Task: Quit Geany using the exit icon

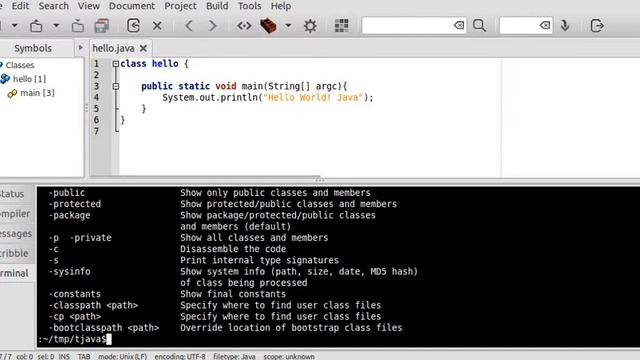Action: pyautogui.click(x=597, y=26)
